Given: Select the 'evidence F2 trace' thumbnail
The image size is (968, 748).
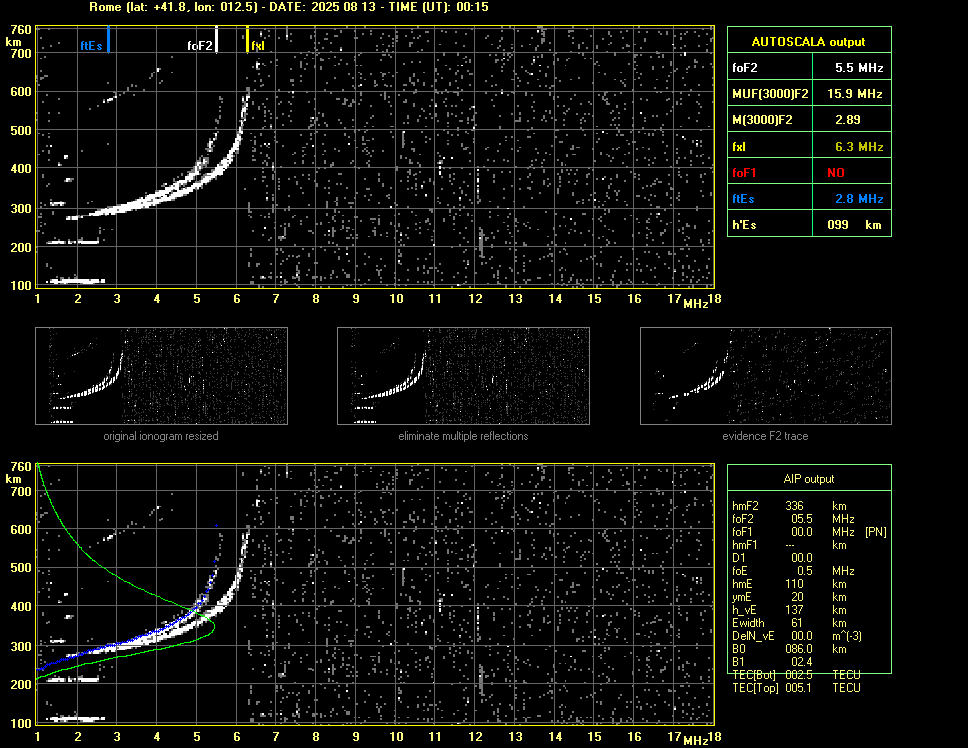Looking at the screenshot, I should tap(766, 376).
